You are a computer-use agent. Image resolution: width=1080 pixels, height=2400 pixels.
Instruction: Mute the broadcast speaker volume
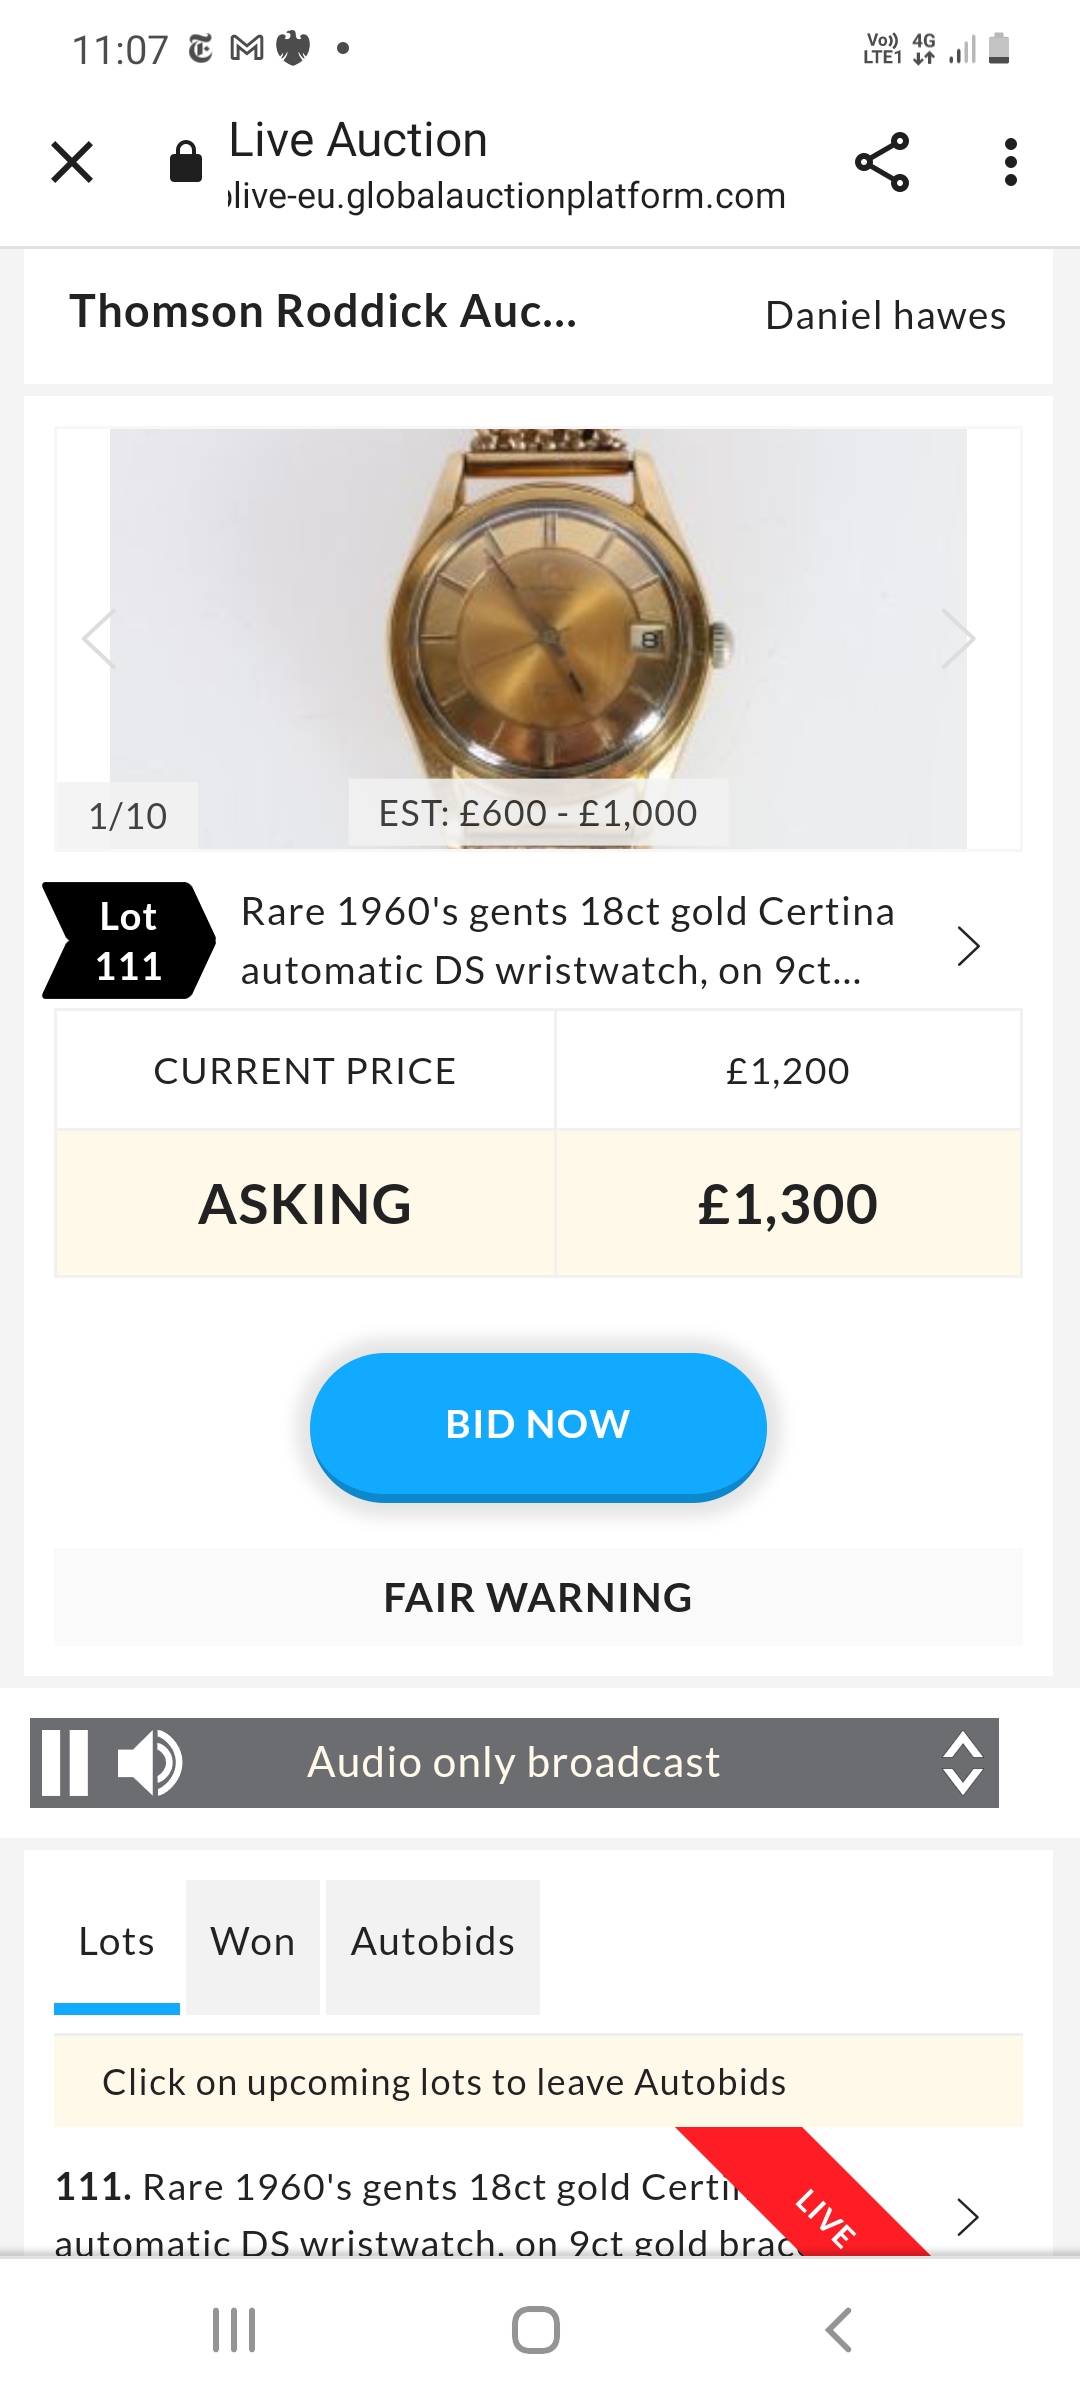149,1763
